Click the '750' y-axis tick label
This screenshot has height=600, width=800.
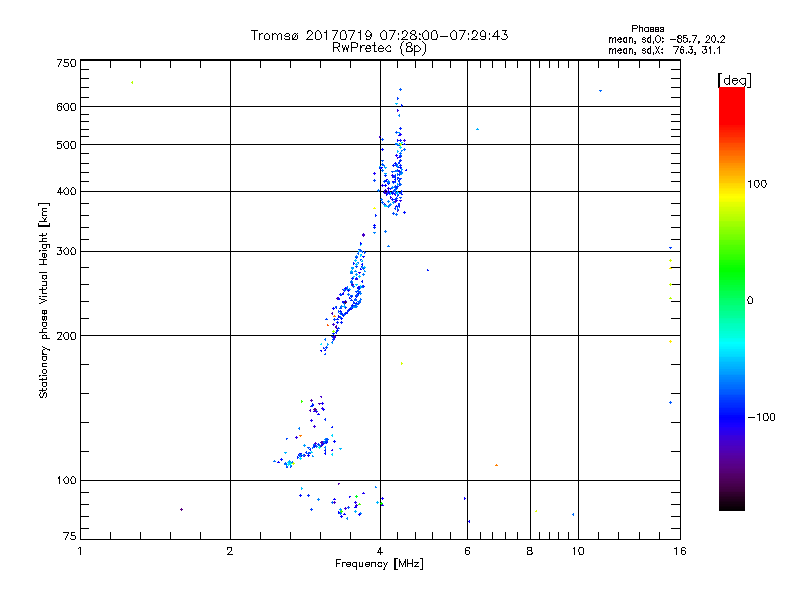[66, 63]
